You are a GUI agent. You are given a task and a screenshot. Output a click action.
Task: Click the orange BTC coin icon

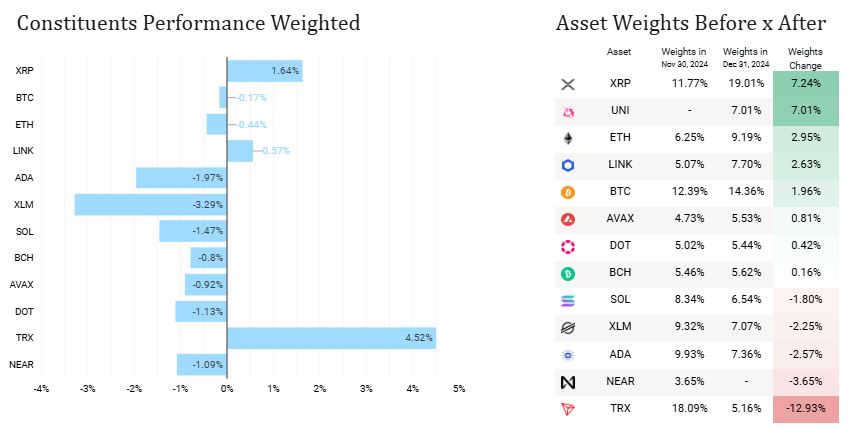(568, 193)
